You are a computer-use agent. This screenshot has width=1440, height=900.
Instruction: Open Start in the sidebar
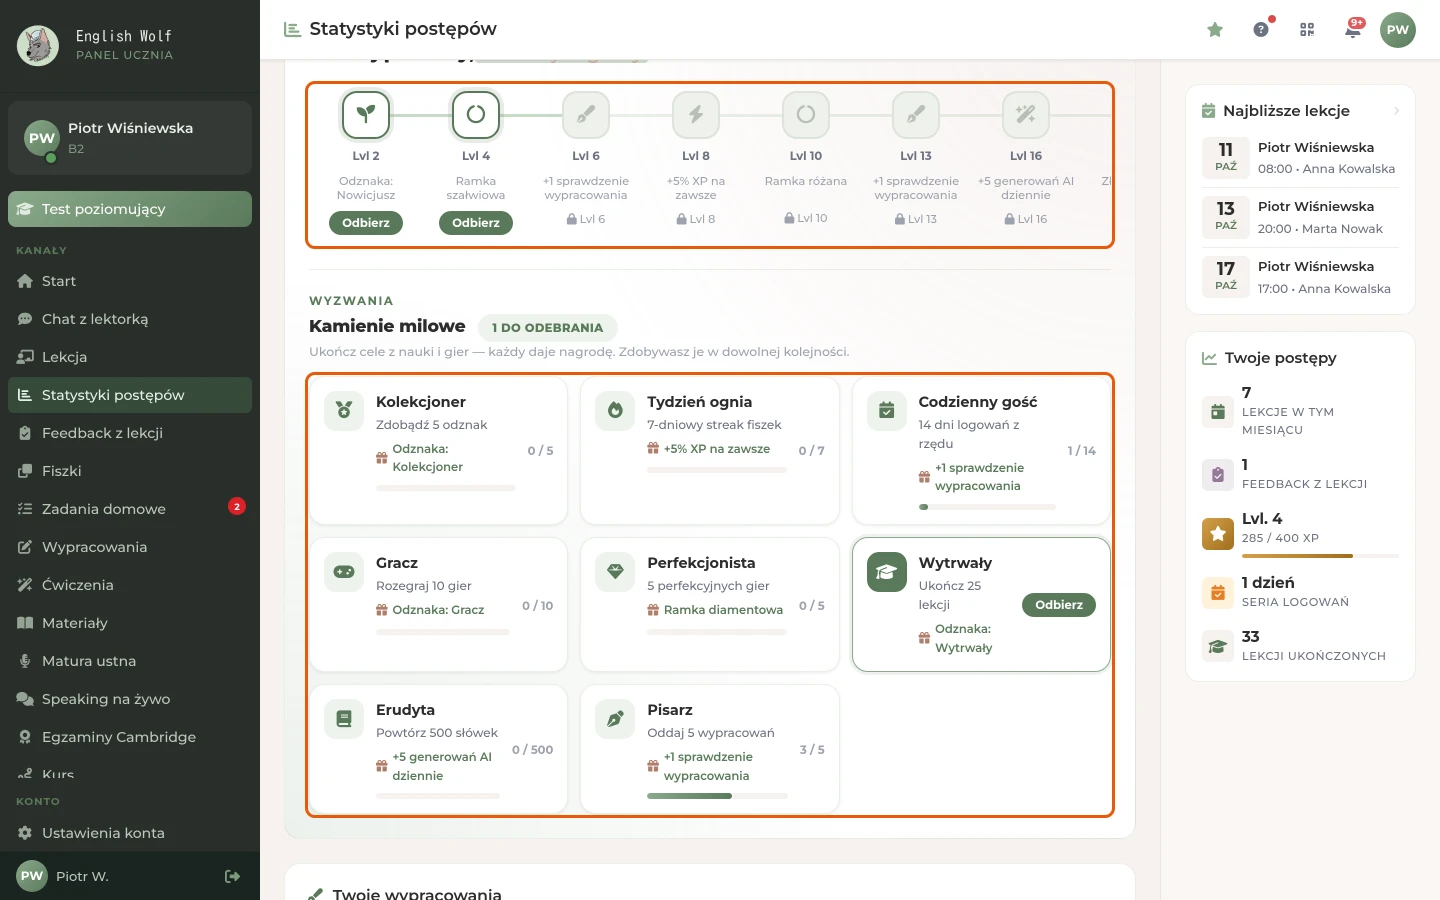tap(130, 281)
